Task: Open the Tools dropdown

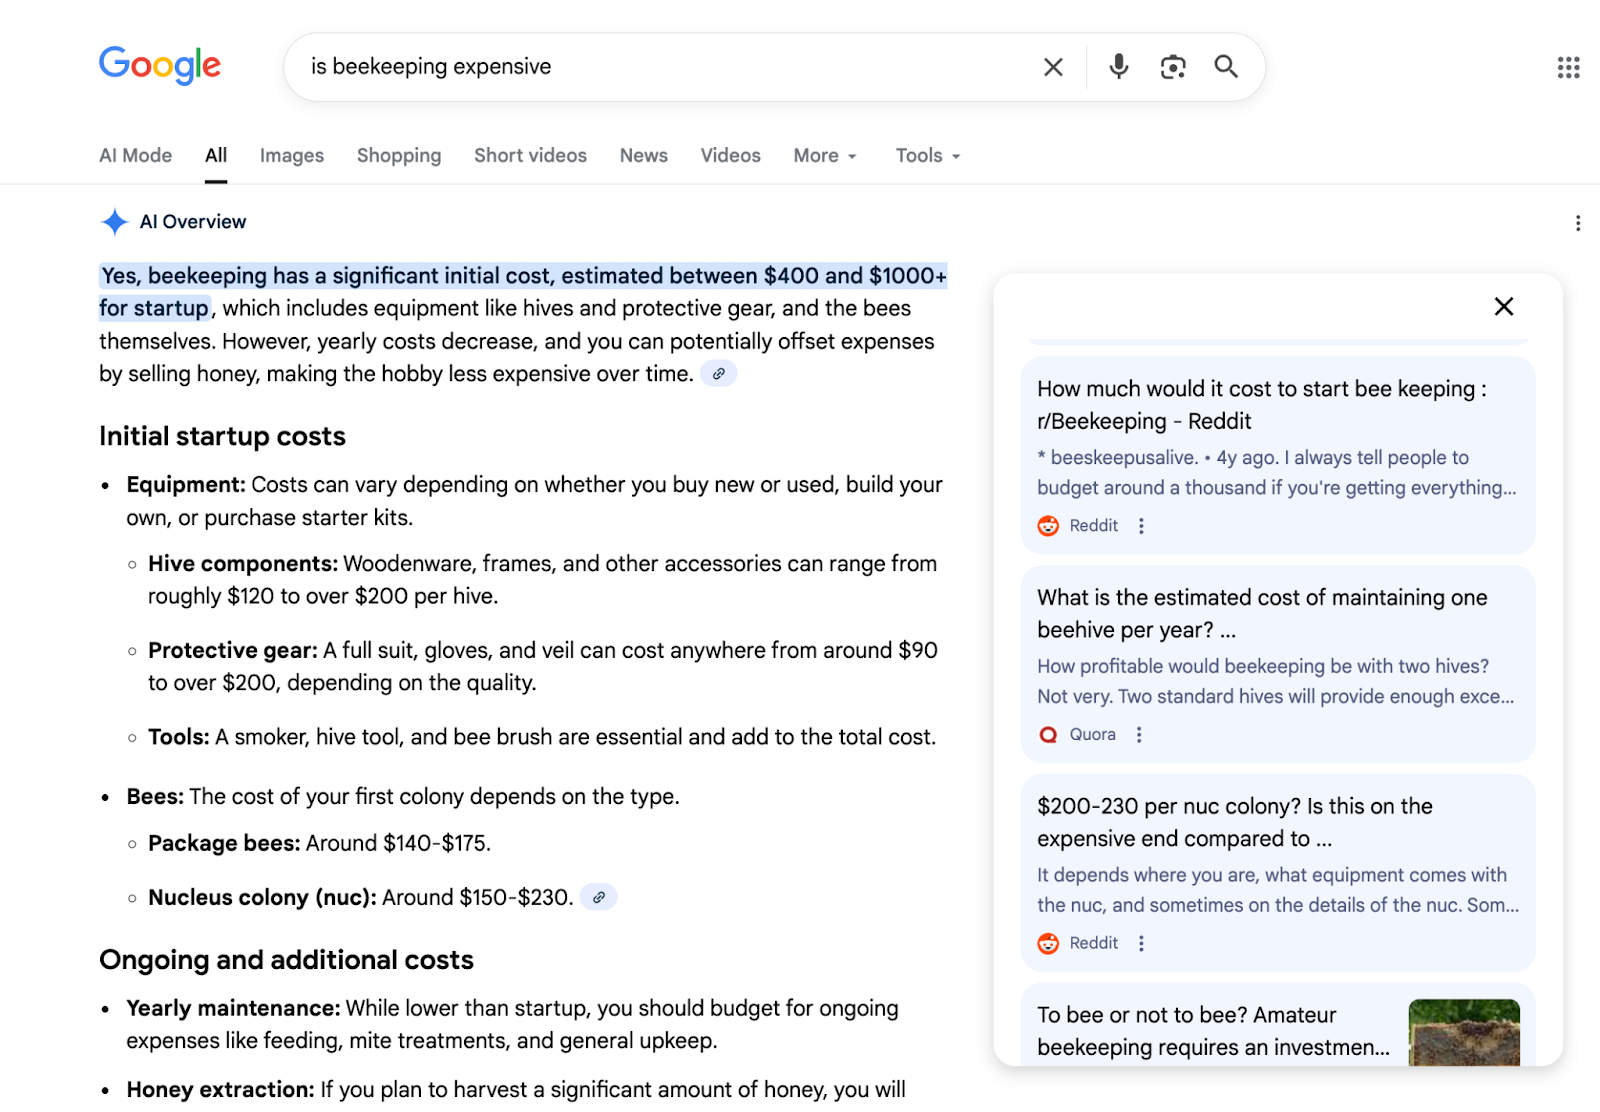Action: pos(927,156)
